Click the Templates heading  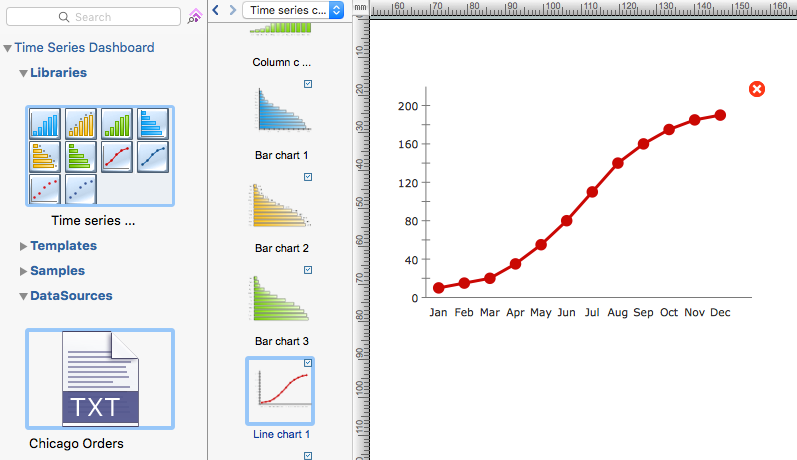pyautogui.click(x=64, y=246)
